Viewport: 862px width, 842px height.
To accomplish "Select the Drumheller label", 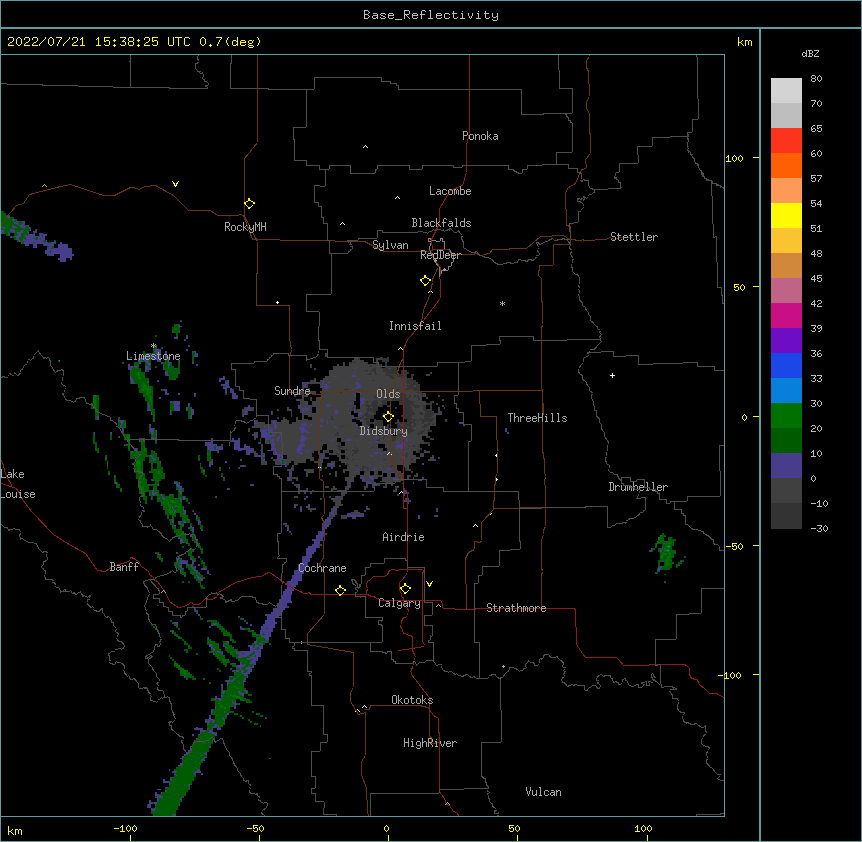I will pyautogui.click(x=638, y=487).
